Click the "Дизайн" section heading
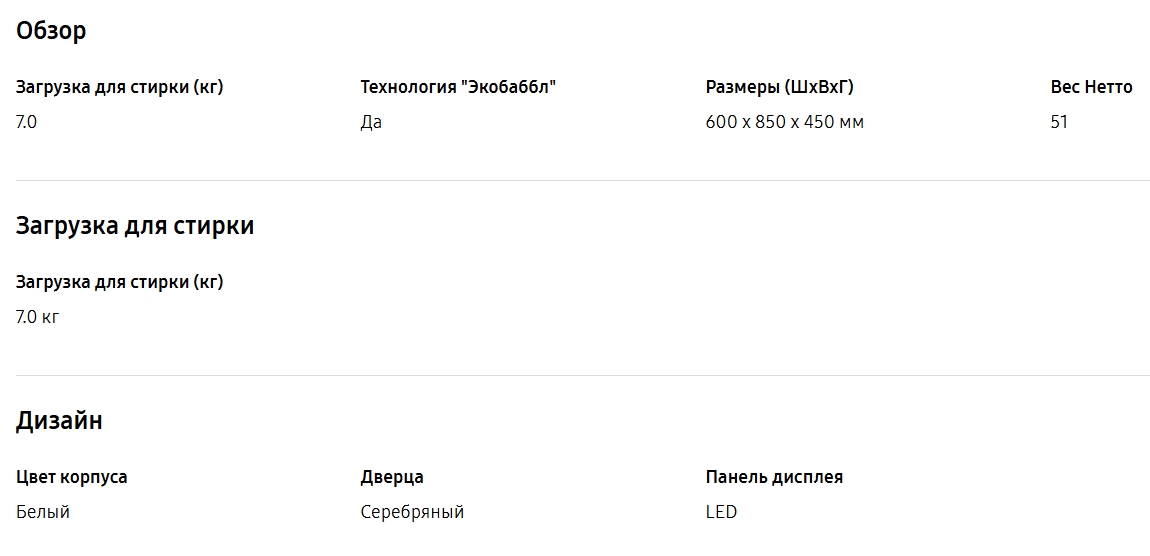This screenshot has width=1150, height=556. coord(59,421)
